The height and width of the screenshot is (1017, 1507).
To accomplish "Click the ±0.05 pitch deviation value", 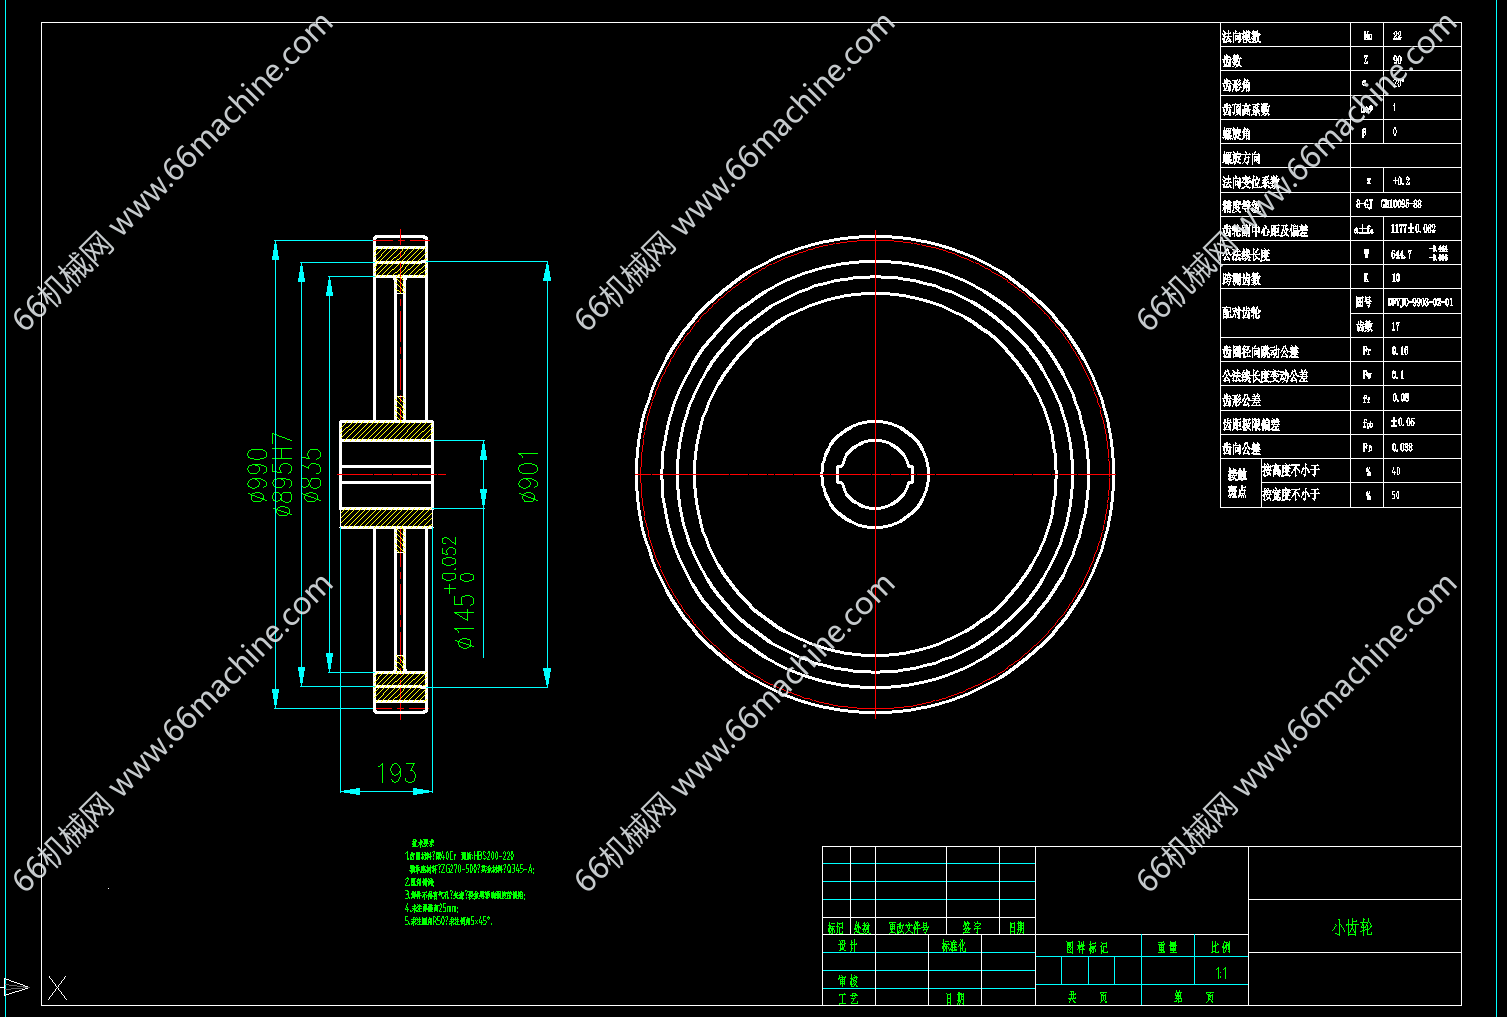I will tap(1403, 422).
